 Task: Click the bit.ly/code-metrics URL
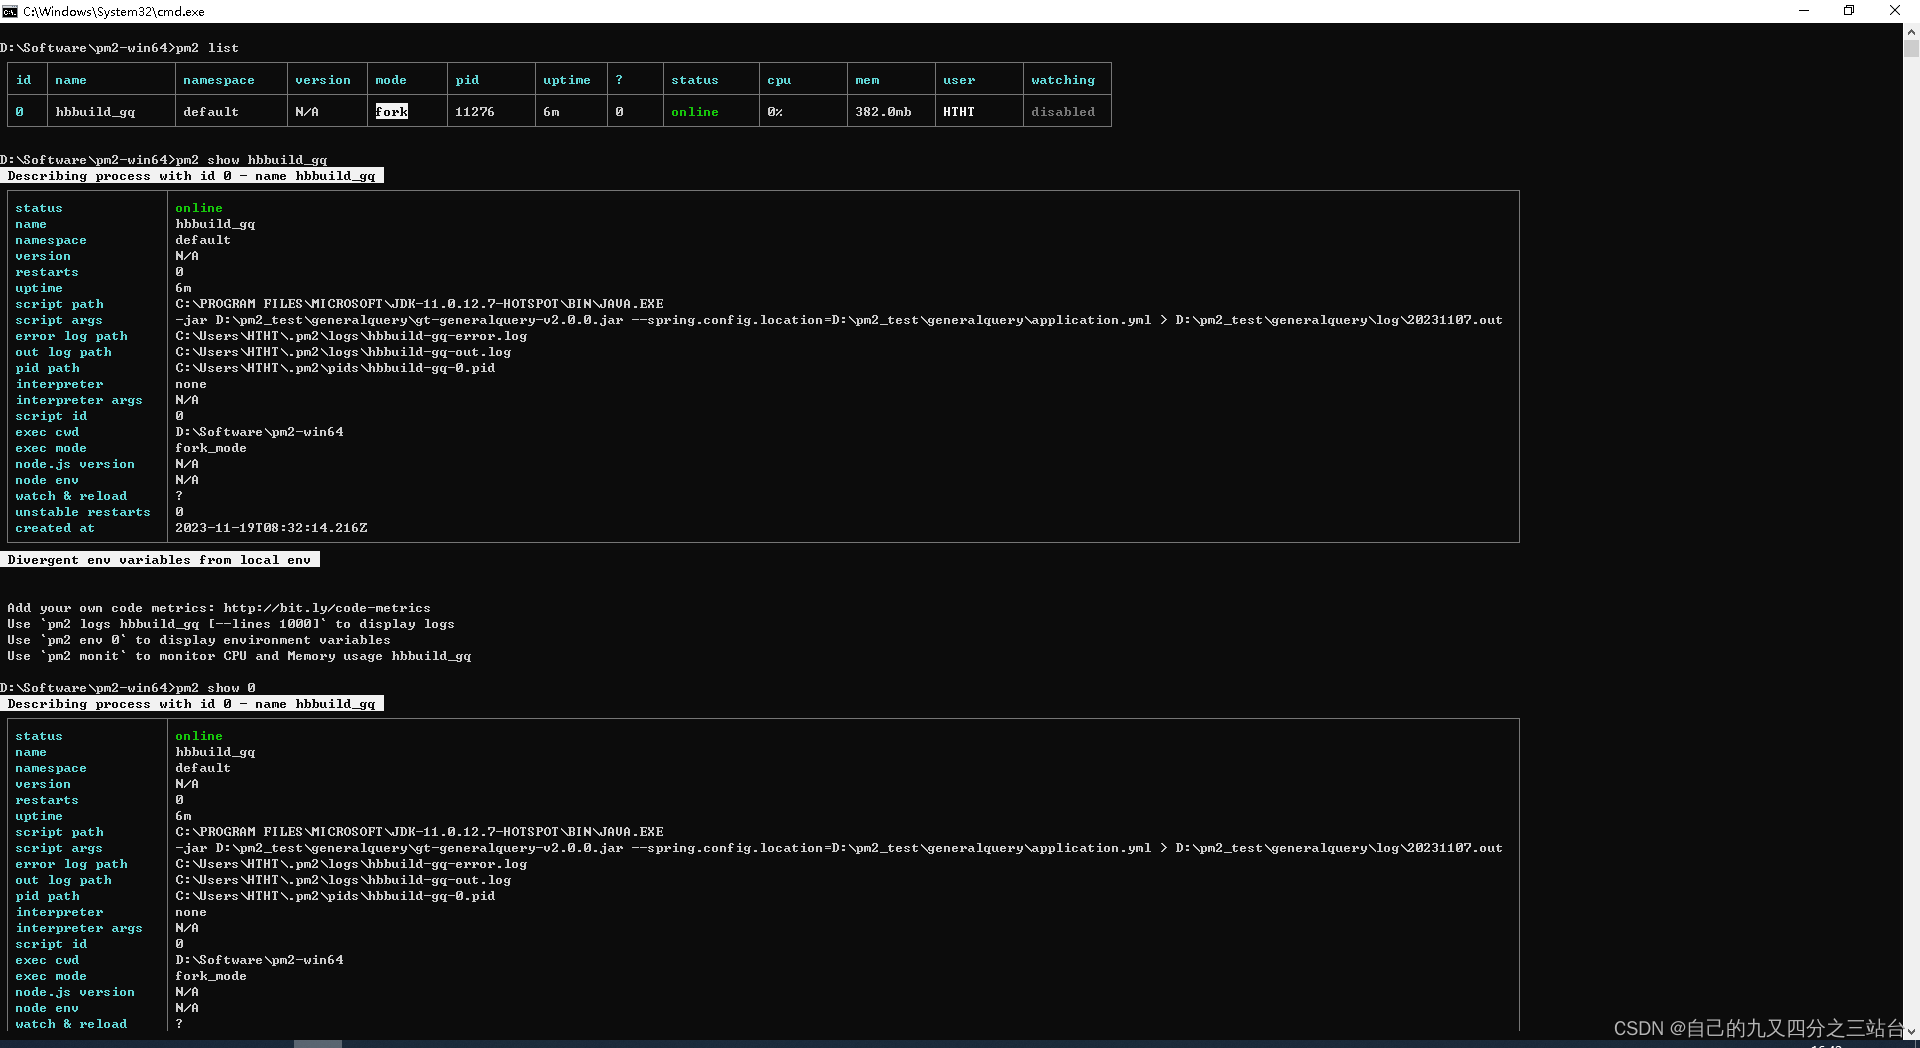327,608
